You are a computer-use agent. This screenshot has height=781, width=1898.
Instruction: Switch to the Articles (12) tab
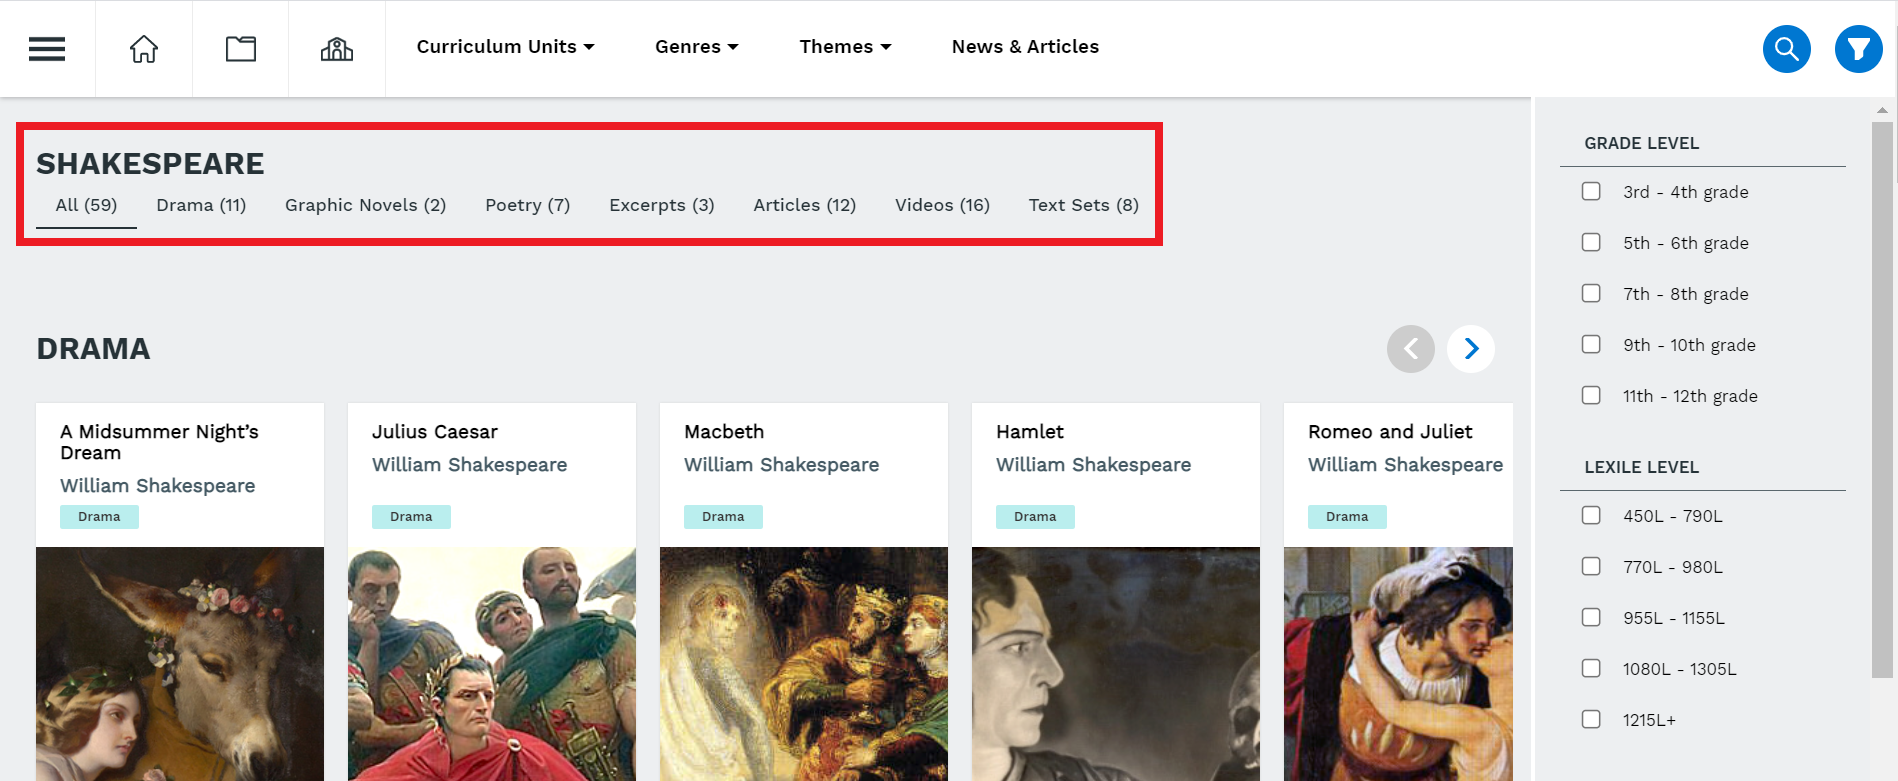pos(805,205)
